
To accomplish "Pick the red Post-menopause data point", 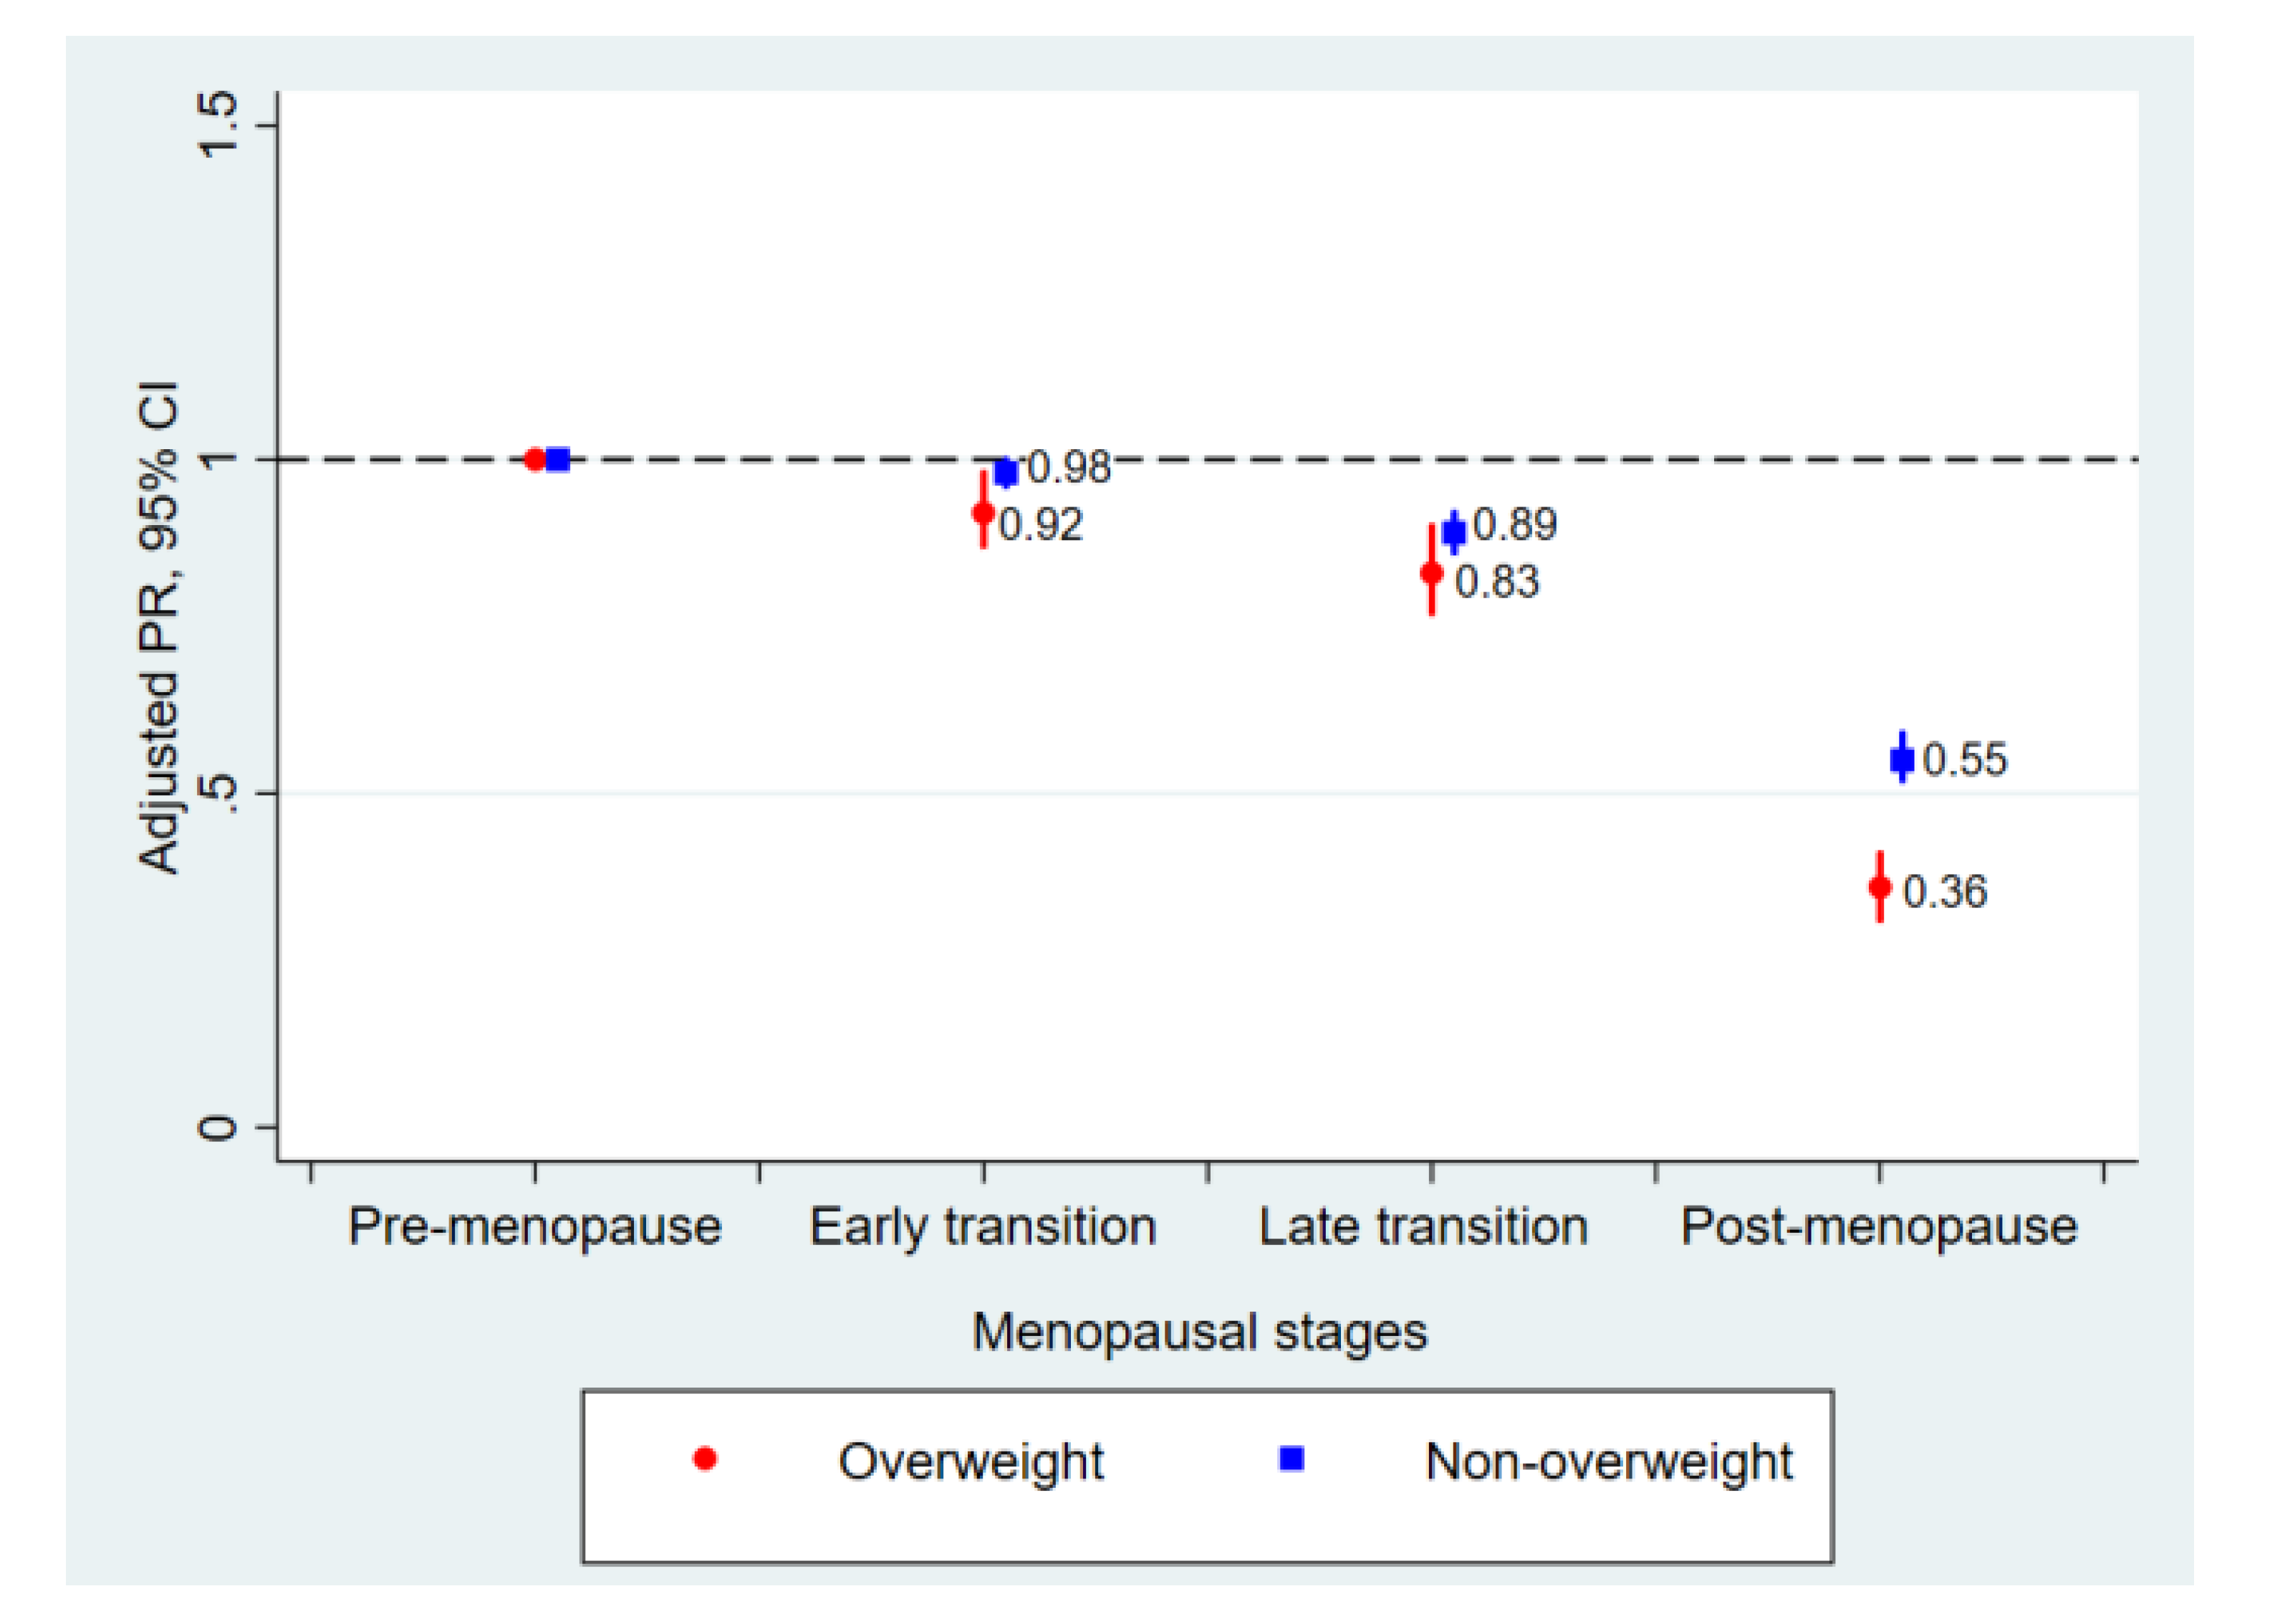I will tap(1879, 887).
